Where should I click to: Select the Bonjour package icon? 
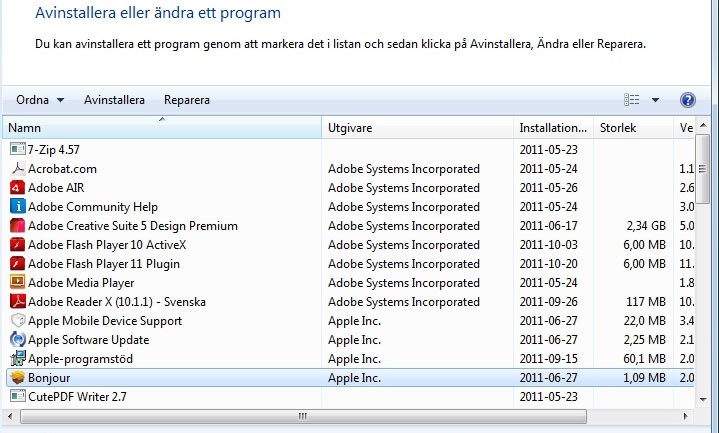click(17, 378)
